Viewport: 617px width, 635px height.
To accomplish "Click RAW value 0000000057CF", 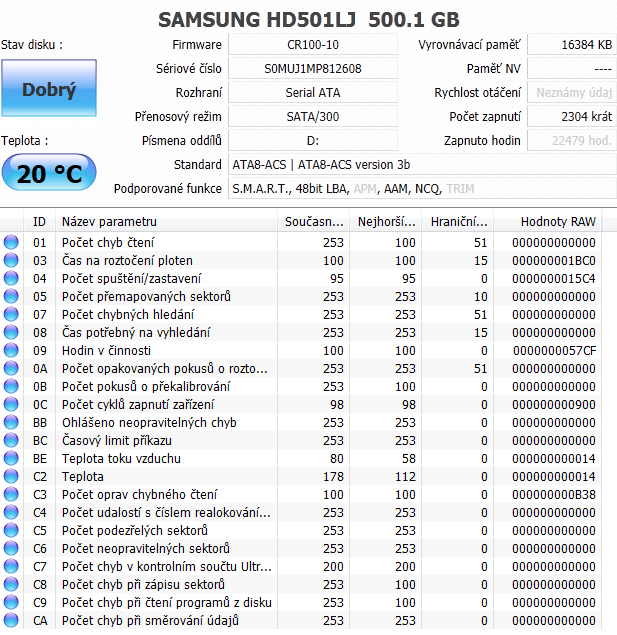I will pos(555,350).
